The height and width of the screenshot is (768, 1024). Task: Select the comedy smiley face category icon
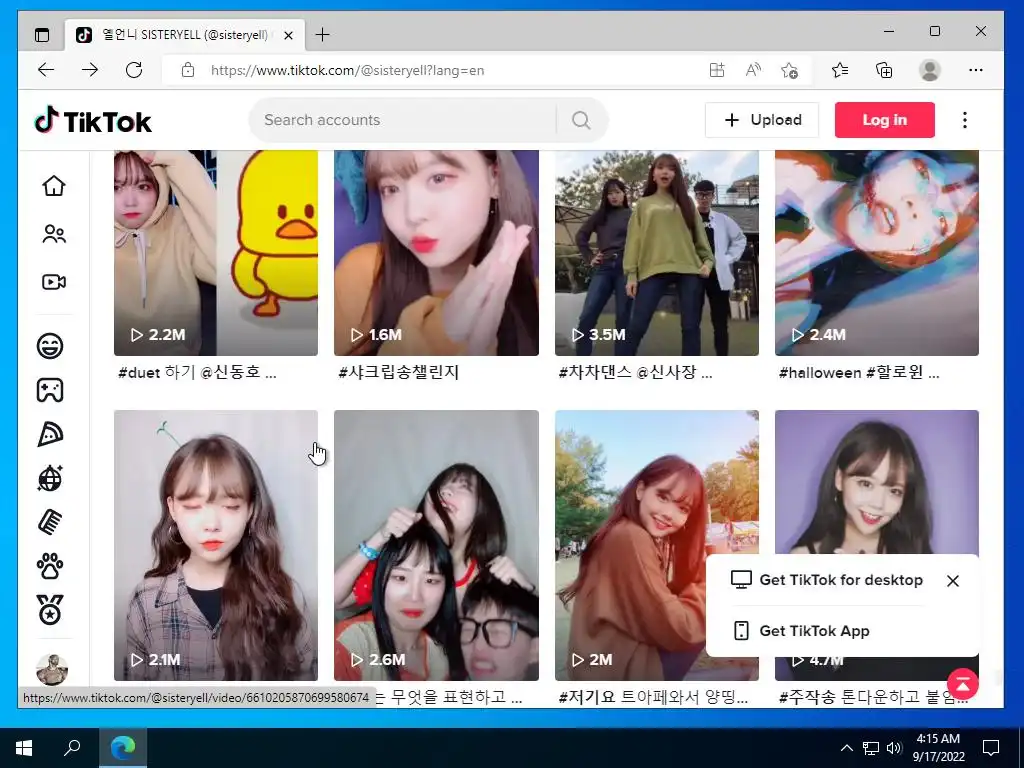50,345
